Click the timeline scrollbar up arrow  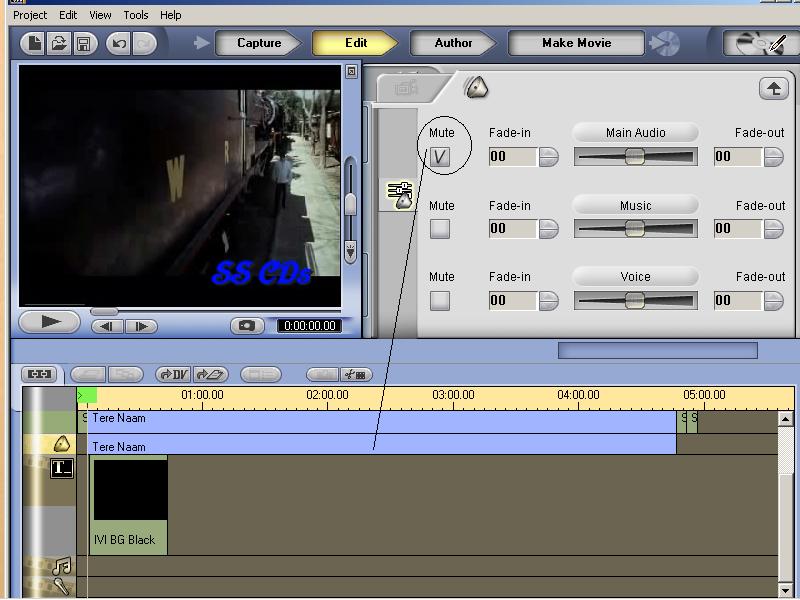pos(786,420)
